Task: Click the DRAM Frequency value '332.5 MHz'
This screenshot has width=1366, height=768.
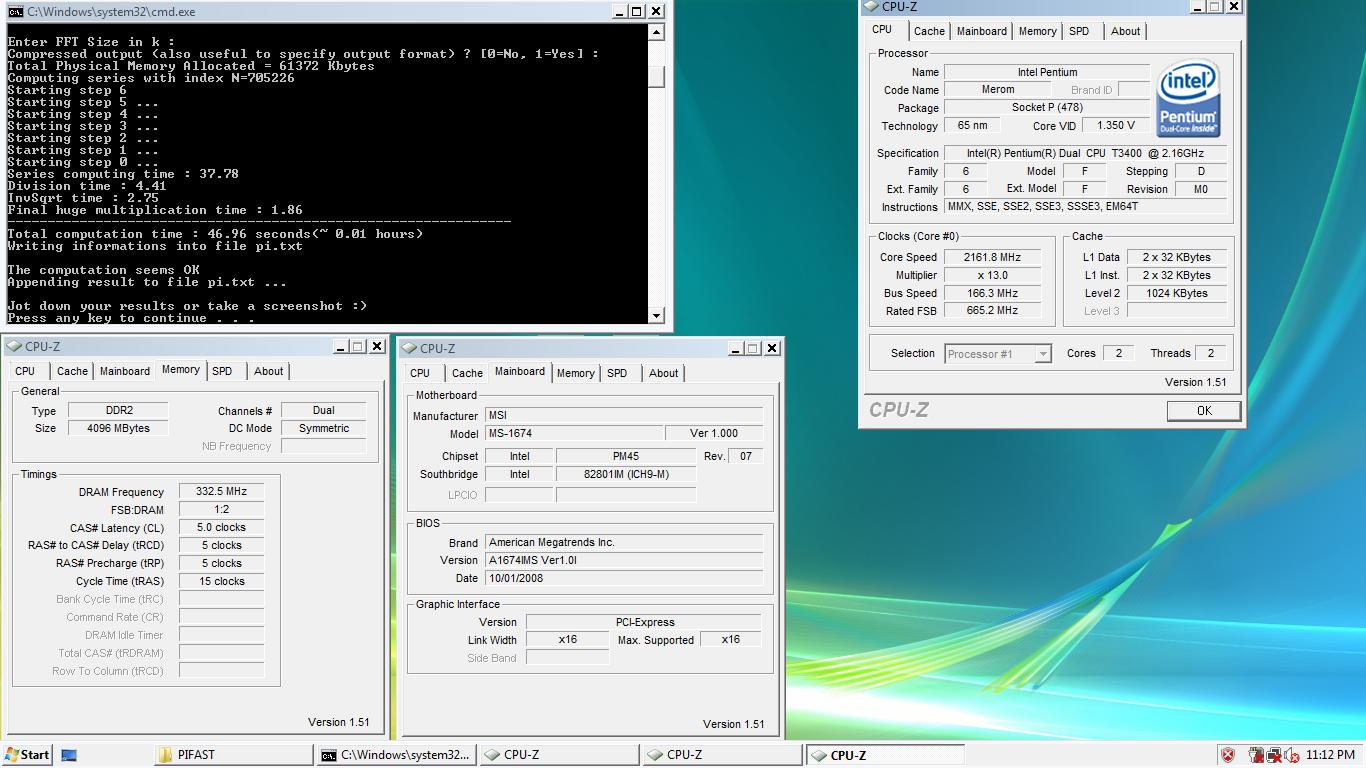Action: click(222, 491)
